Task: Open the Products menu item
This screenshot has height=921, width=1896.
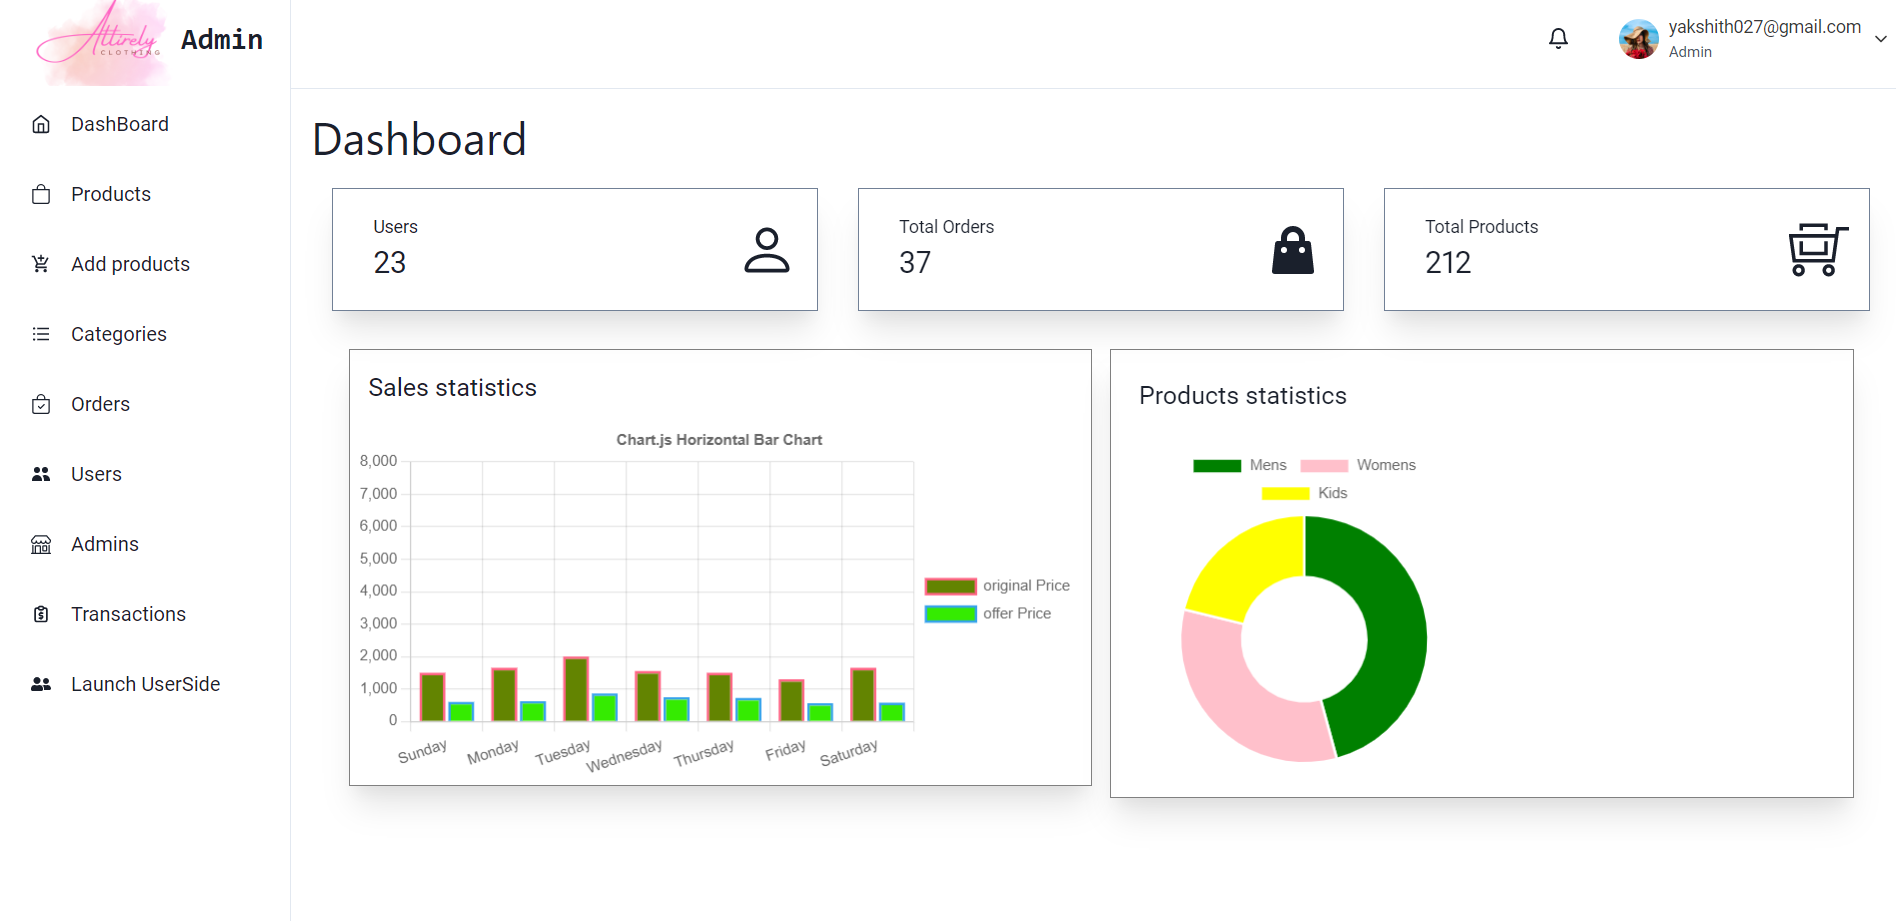Action: (x=111, y=194)
